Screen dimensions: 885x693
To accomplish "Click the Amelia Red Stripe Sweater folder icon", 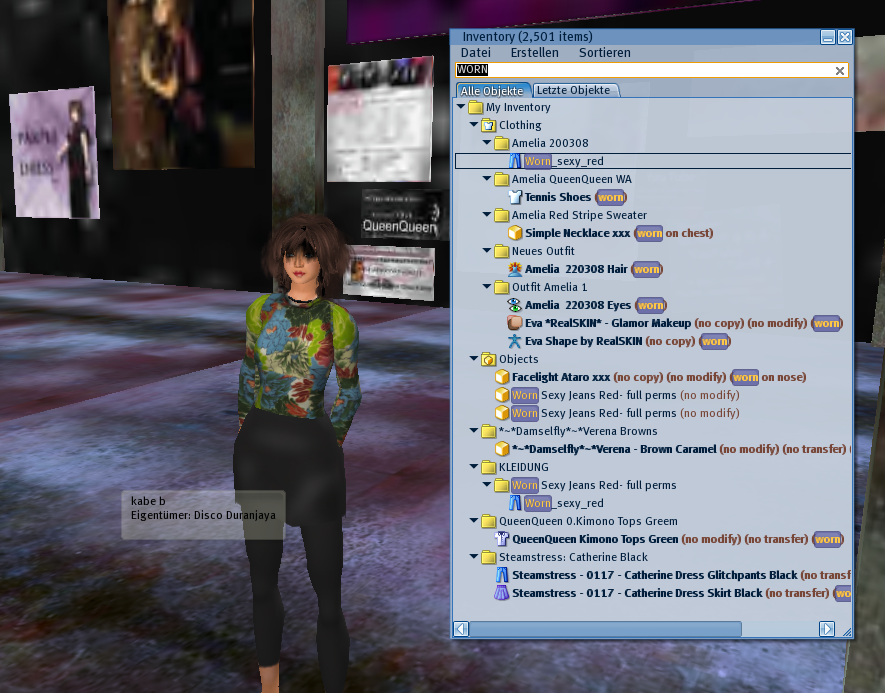I will tap(502, 215).
